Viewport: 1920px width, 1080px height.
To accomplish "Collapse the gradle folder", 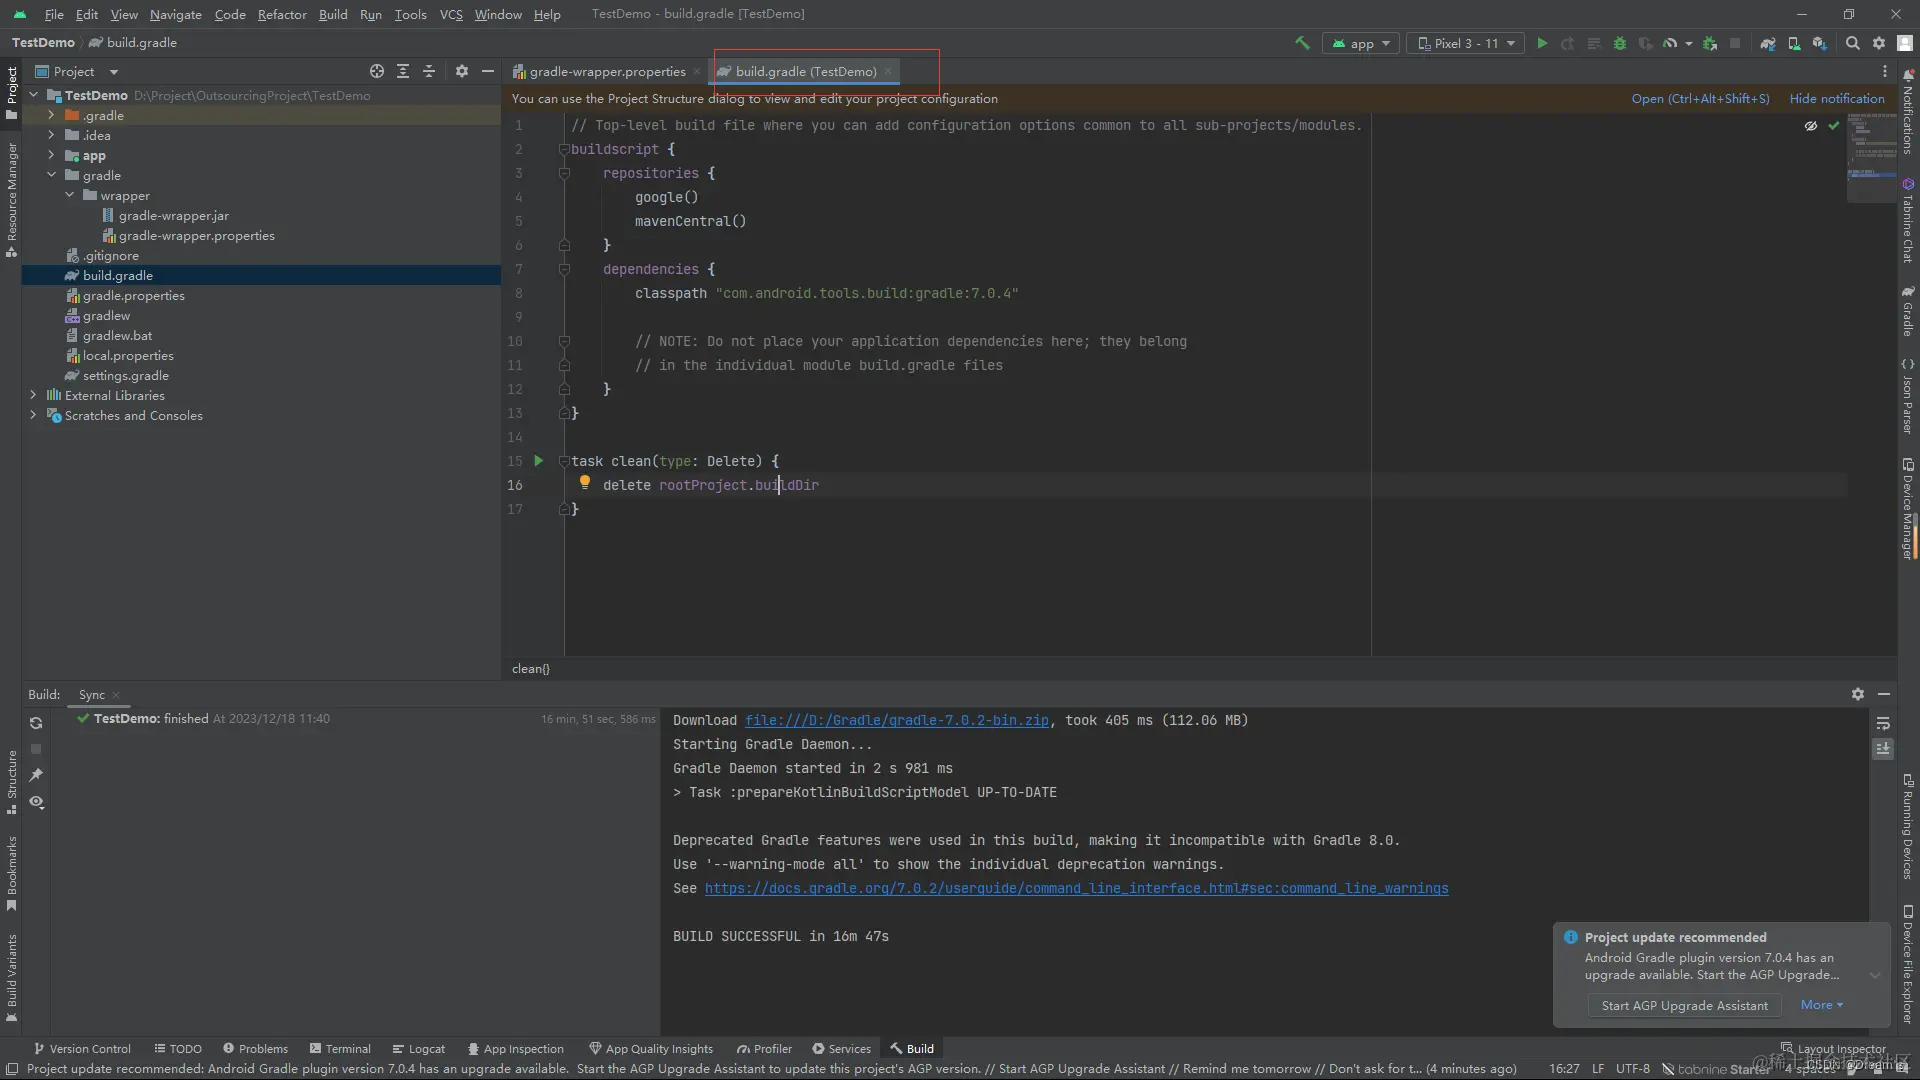I will (x=51, y=175).
